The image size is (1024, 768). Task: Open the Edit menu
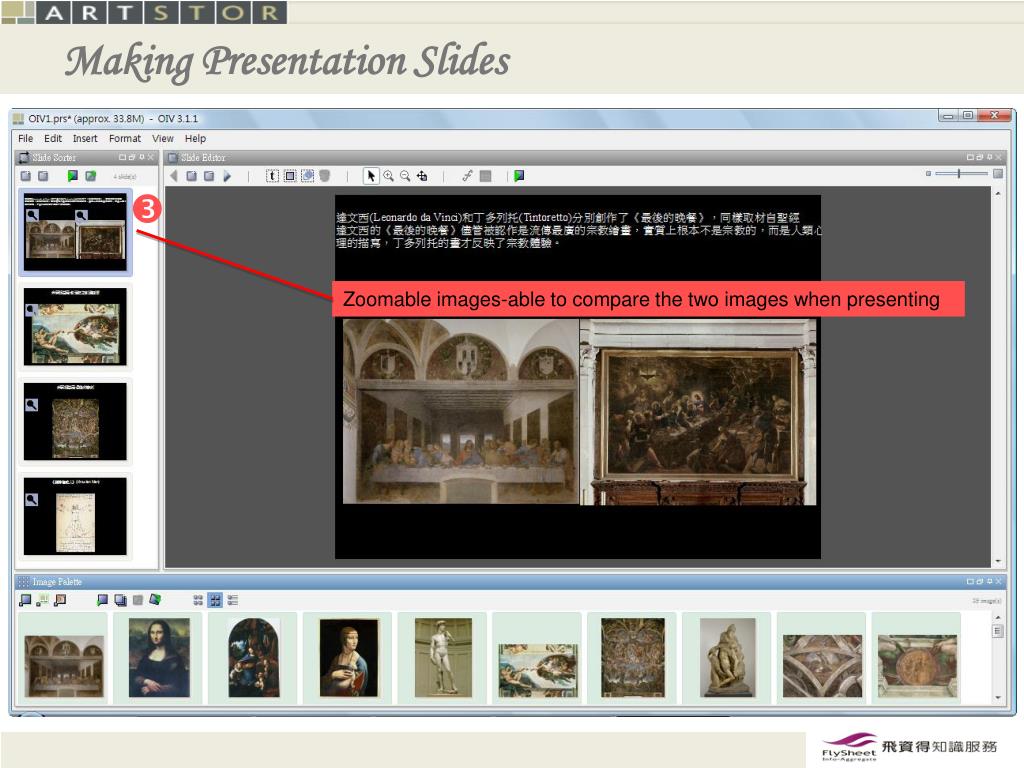(x=53, y=138)
